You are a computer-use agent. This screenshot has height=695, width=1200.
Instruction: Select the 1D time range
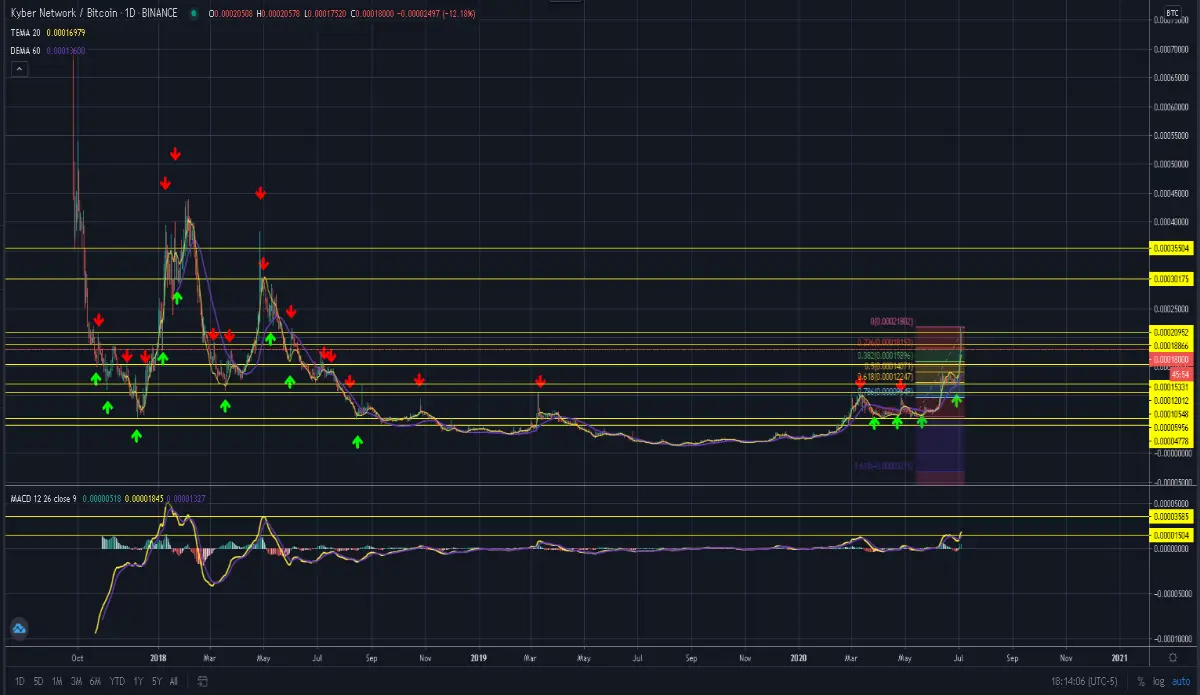pyautogui.click(x=20, y=682)
